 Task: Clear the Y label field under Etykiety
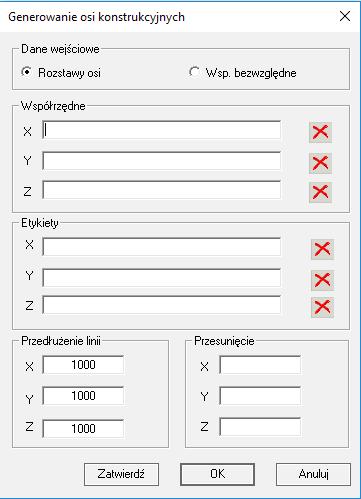(x=322, y=280)
